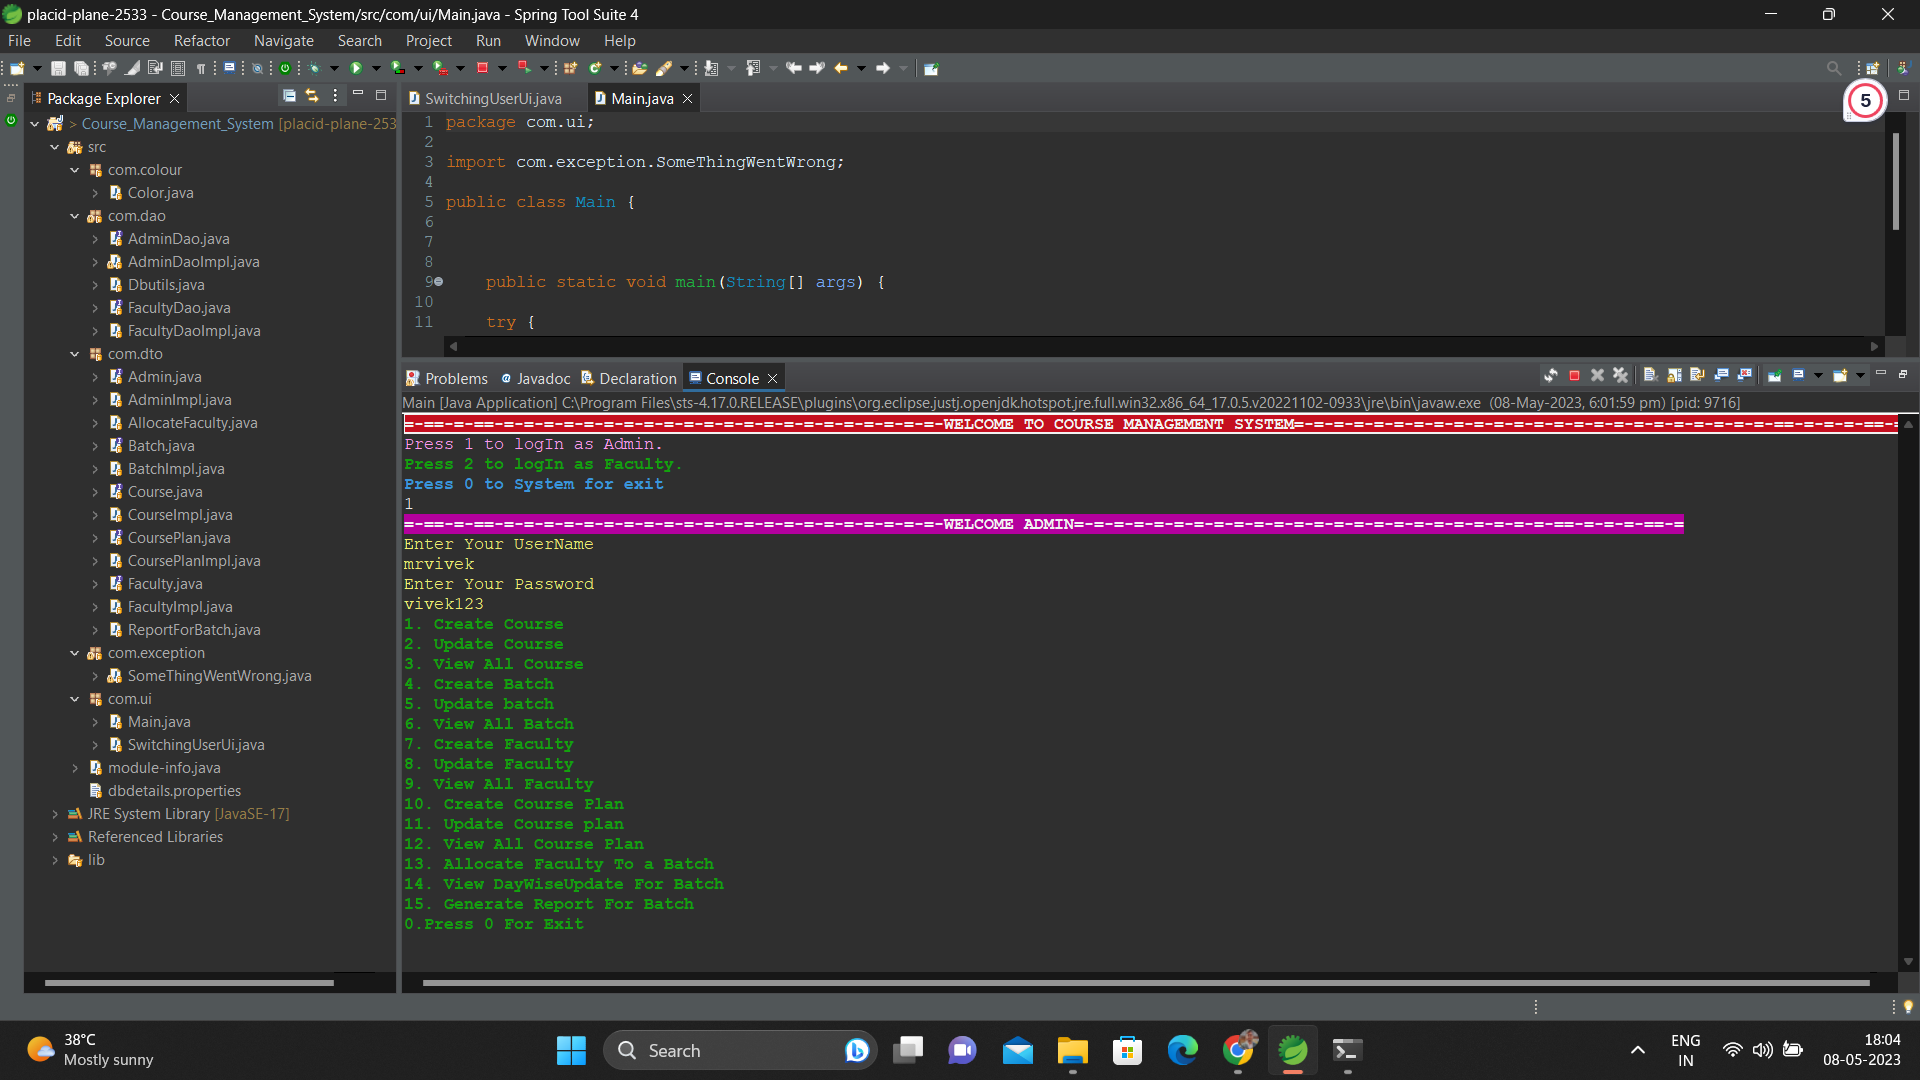The height and width of the screenshot is (1080, 1920).
Task: Click the Console horizontal scrollbar
Action: pos(1145,983)
